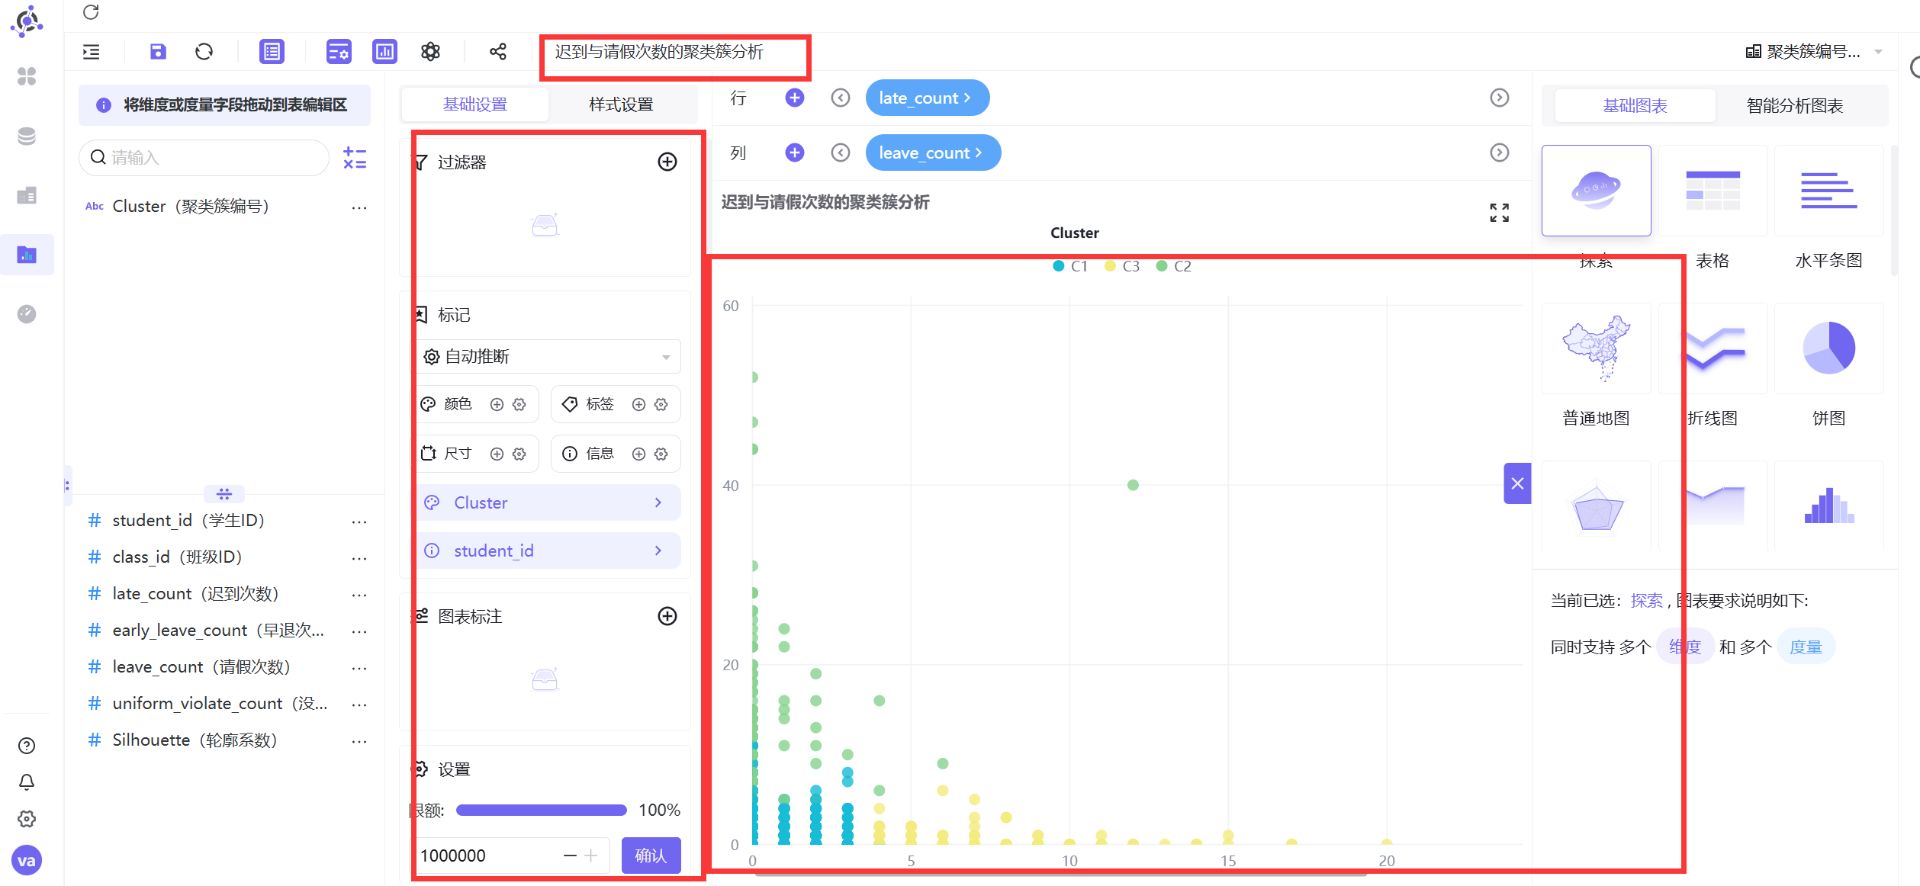Select the leave_count (请假次数) field
1920x886 pixels.
point(201,667)
